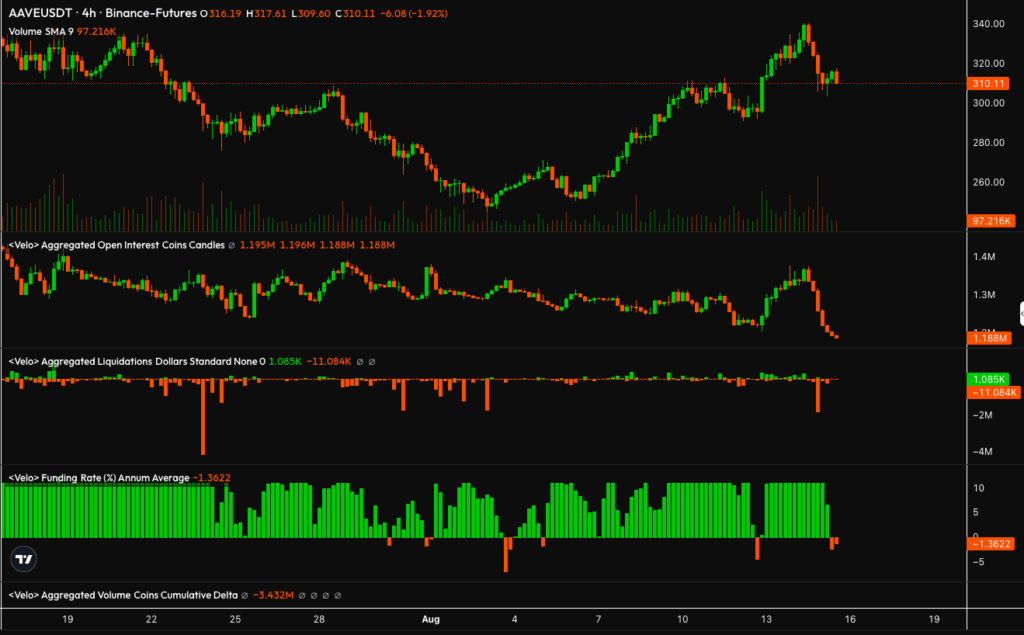
Task: Click the 16 date label on the time axis
Action: pos(850,619)
